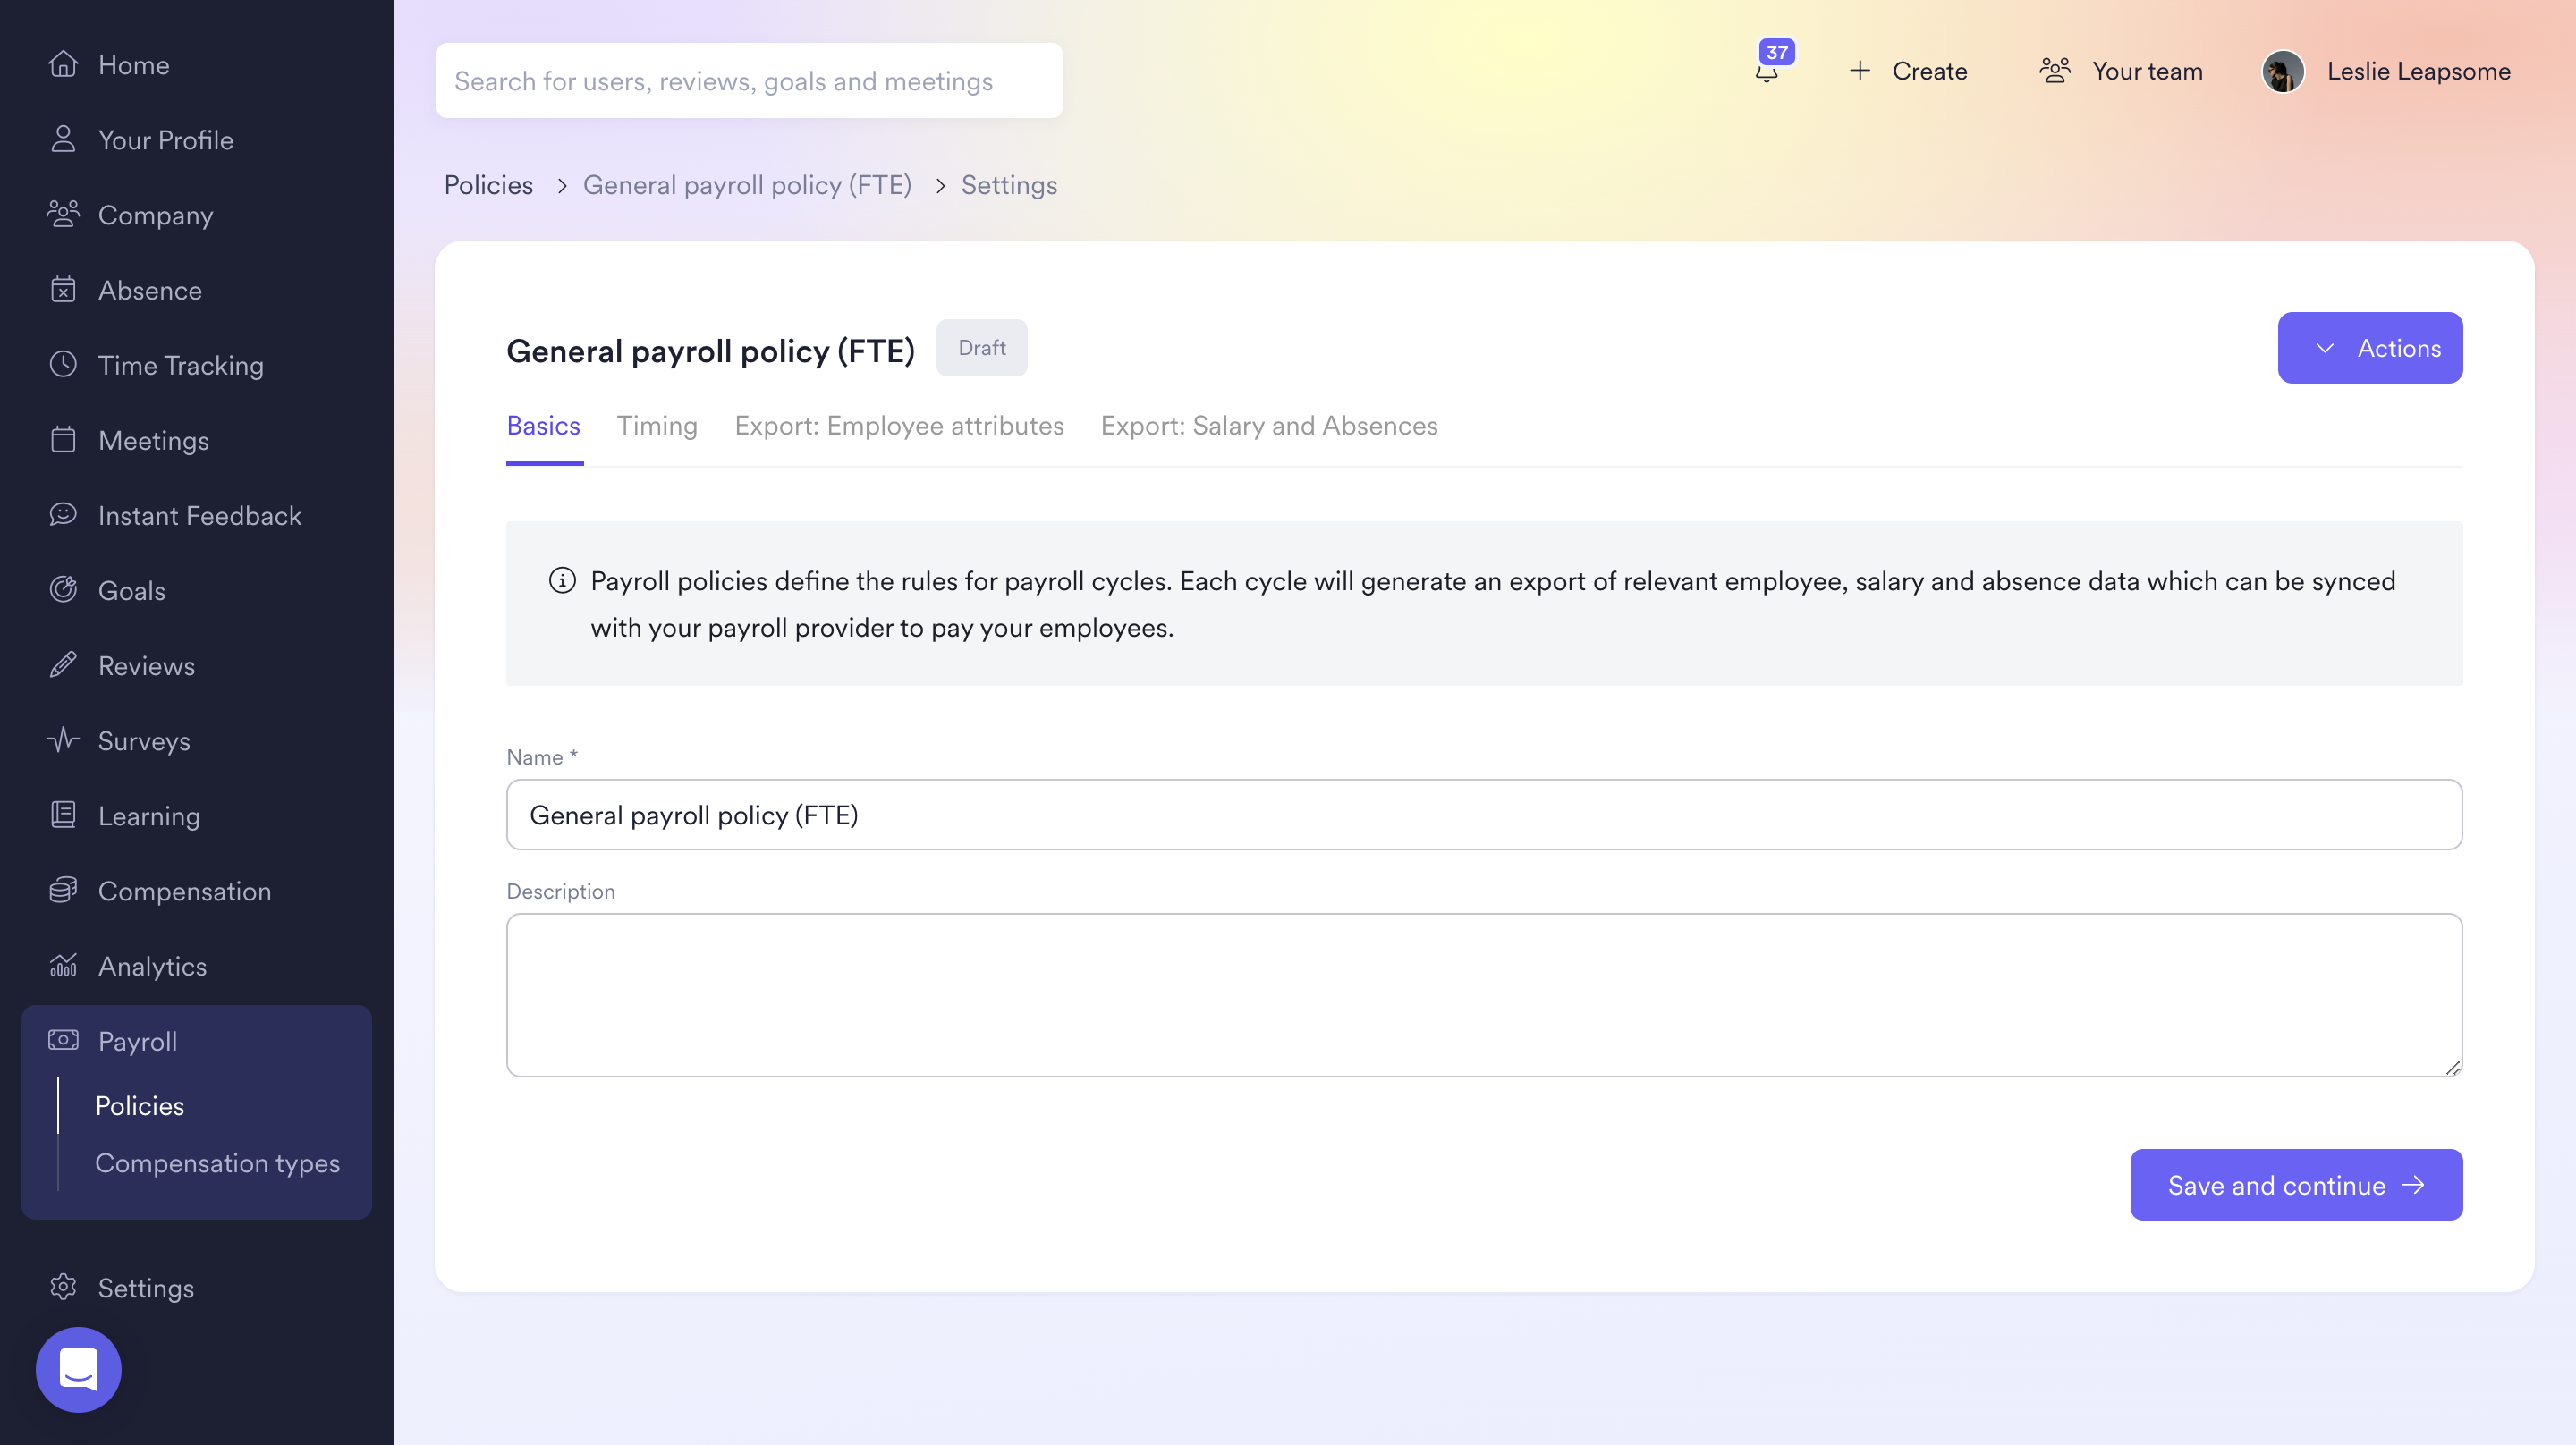
Task: Click the Absence calendar icon
Action: (63, 290)
